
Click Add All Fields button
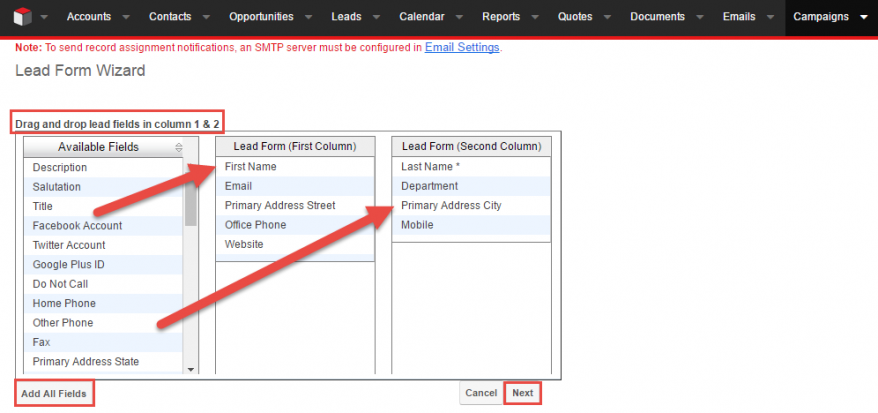pyautogui.click(x=55, y=394)
